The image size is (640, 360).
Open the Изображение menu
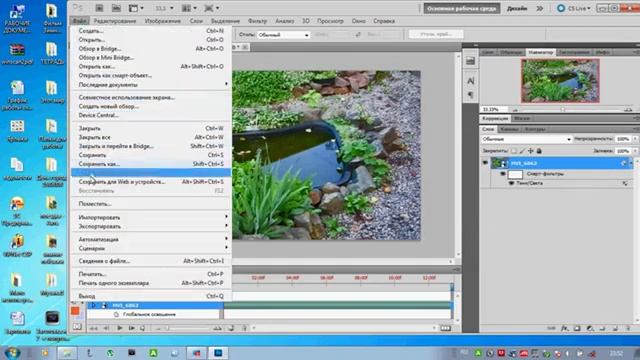click(162, 21)
